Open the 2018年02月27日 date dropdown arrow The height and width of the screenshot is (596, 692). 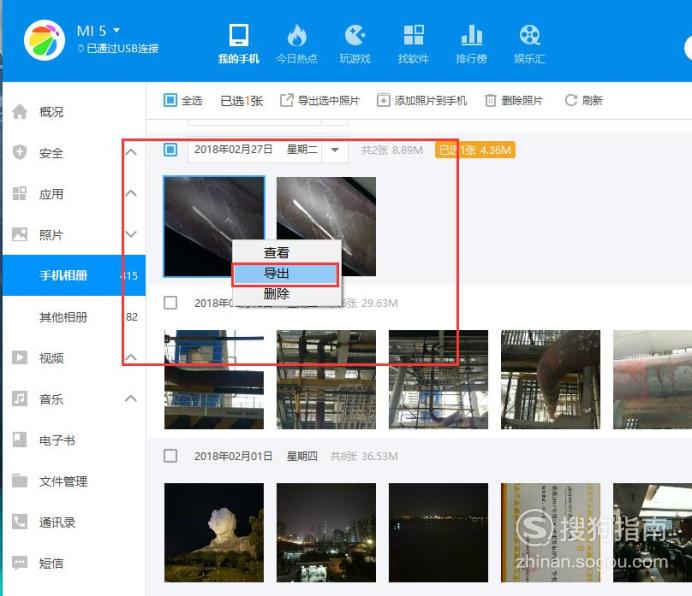tap(335, 150)
